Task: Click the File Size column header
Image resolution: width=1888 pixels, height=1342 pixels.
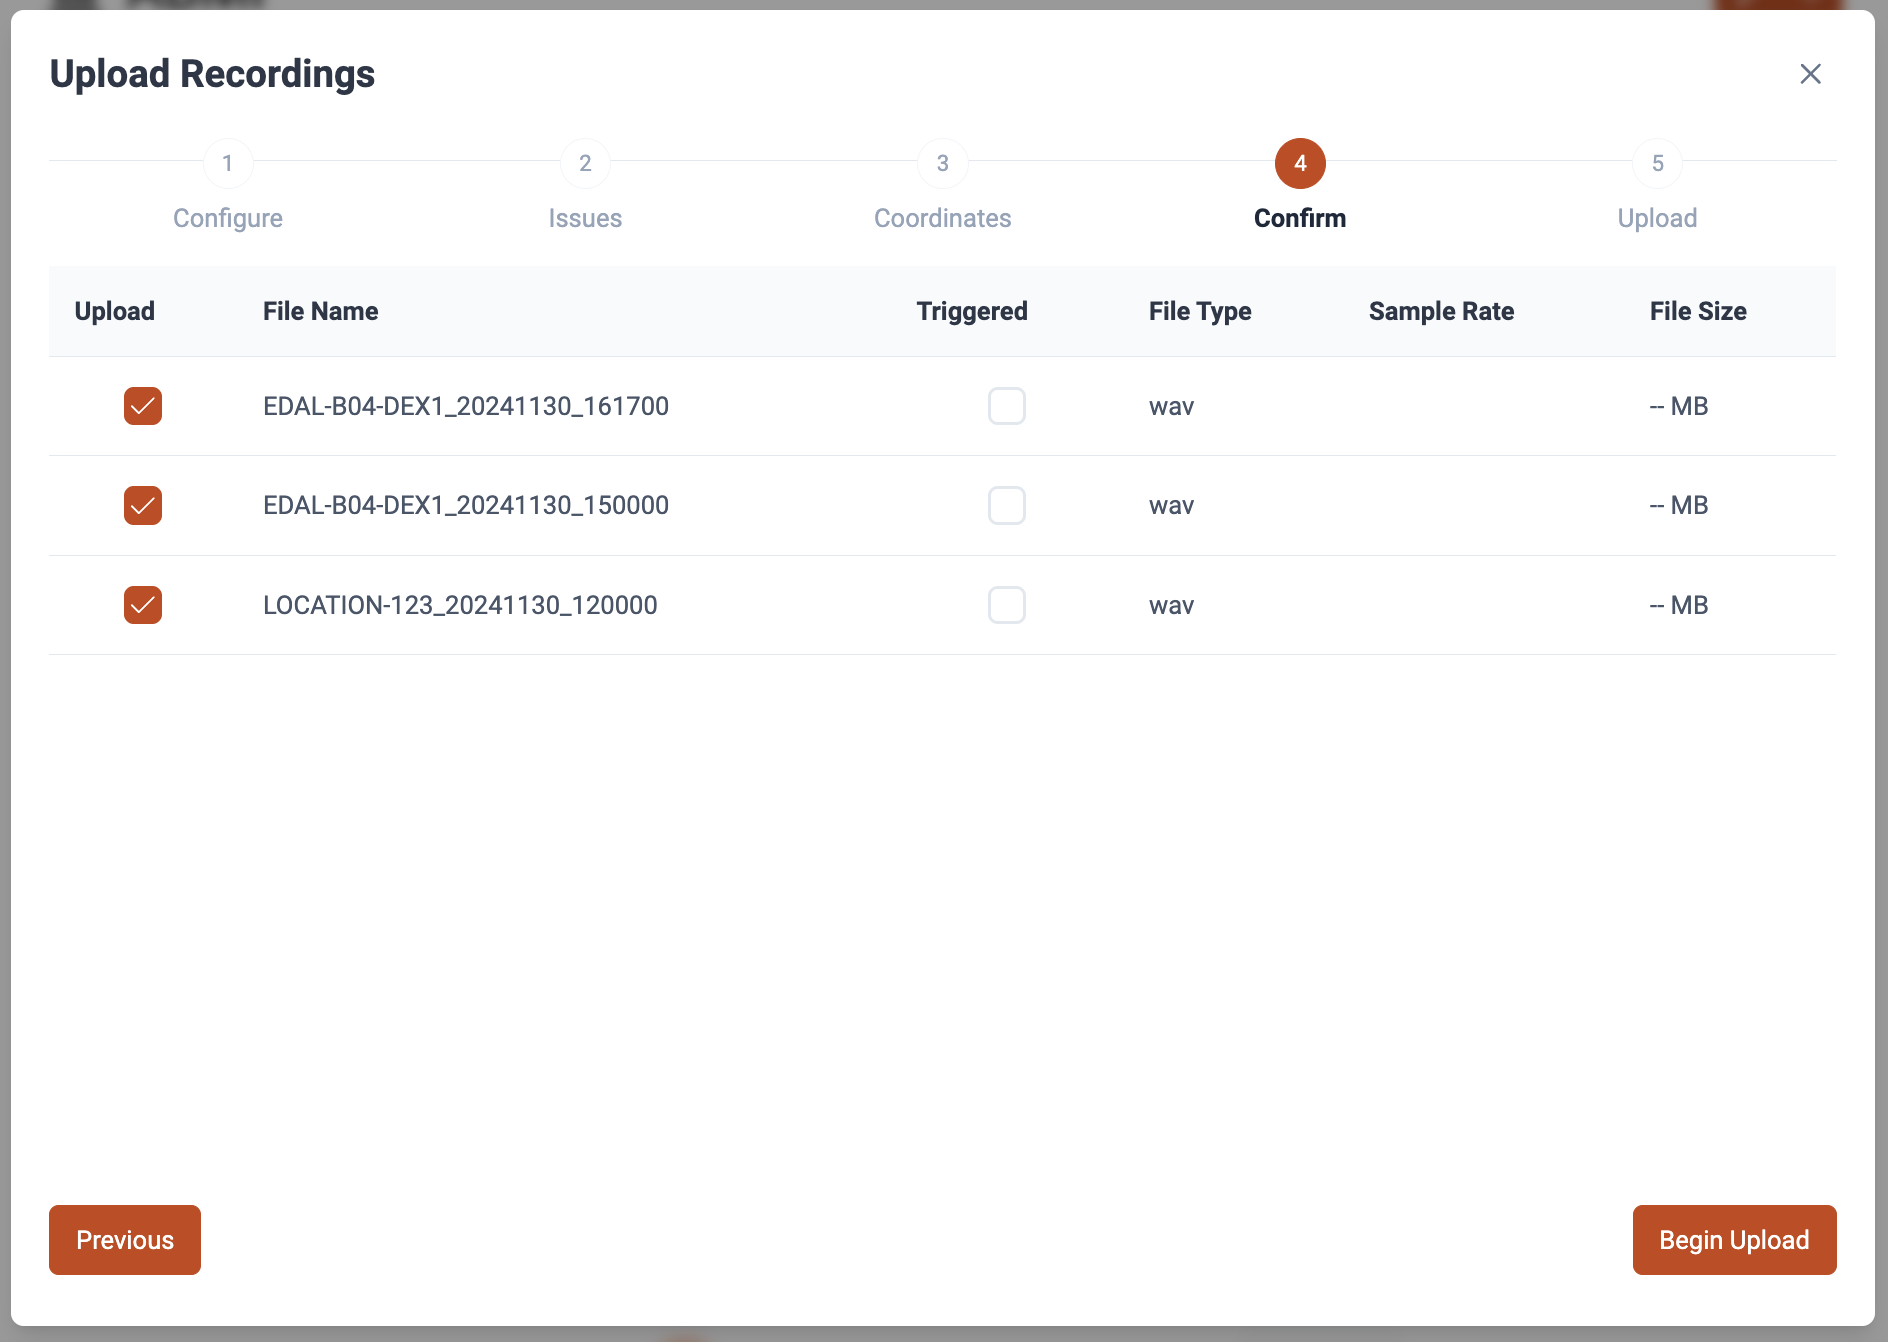Action: pos(1697,312)
